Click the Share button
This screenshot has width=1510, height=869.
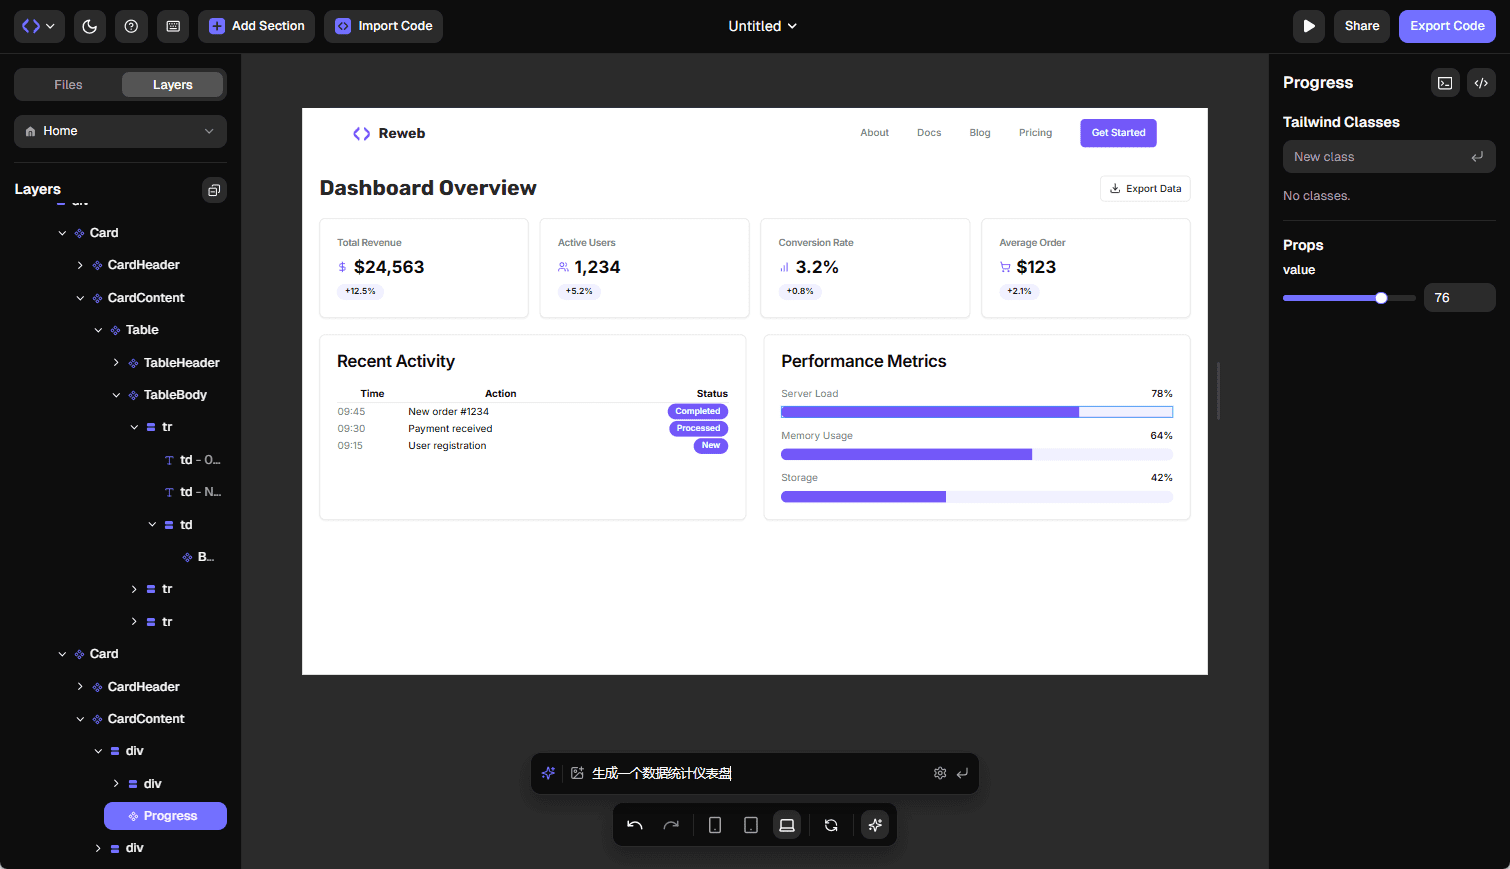coord(1361,26)
